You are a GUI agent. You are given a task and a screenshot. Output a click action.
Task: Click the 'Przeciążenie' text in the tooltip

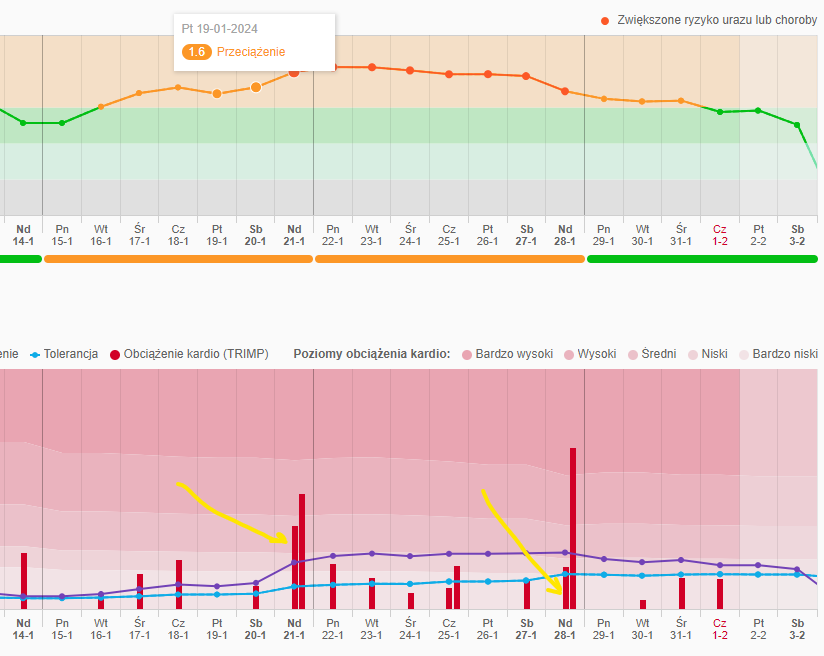coord(250,51)
